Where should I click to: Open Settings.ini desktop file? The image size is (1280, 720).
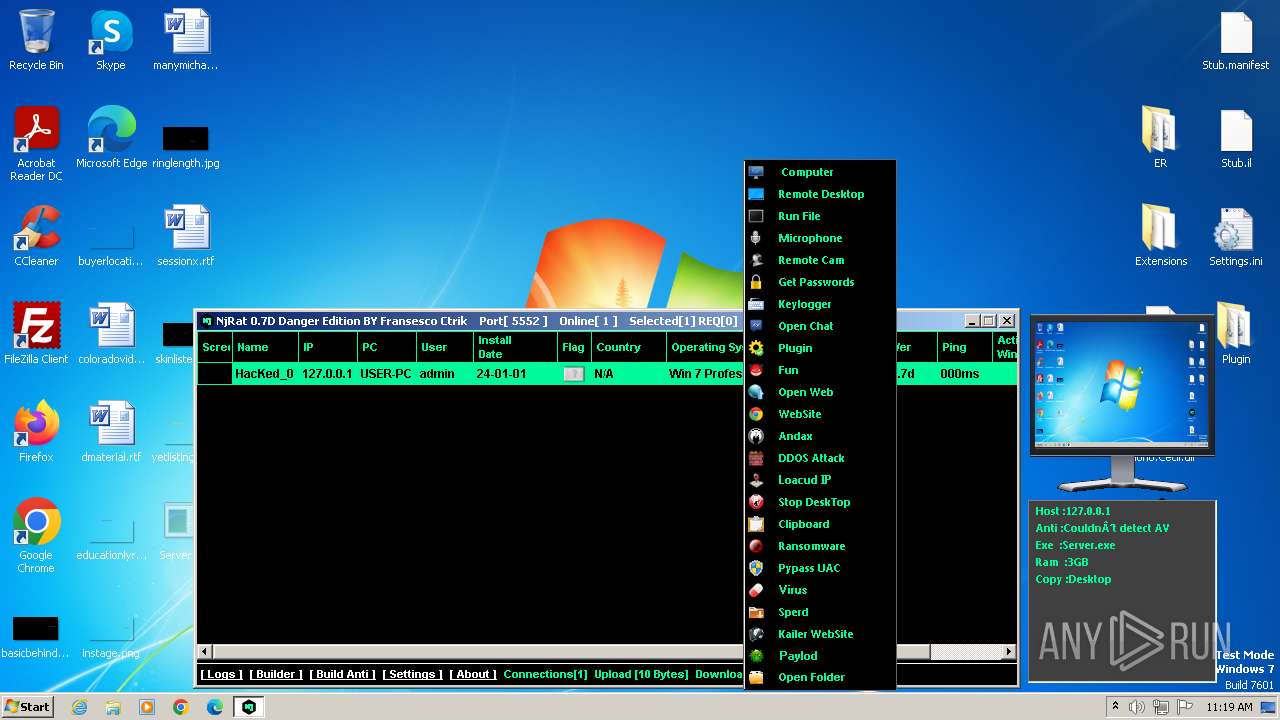pos(1236,237)
